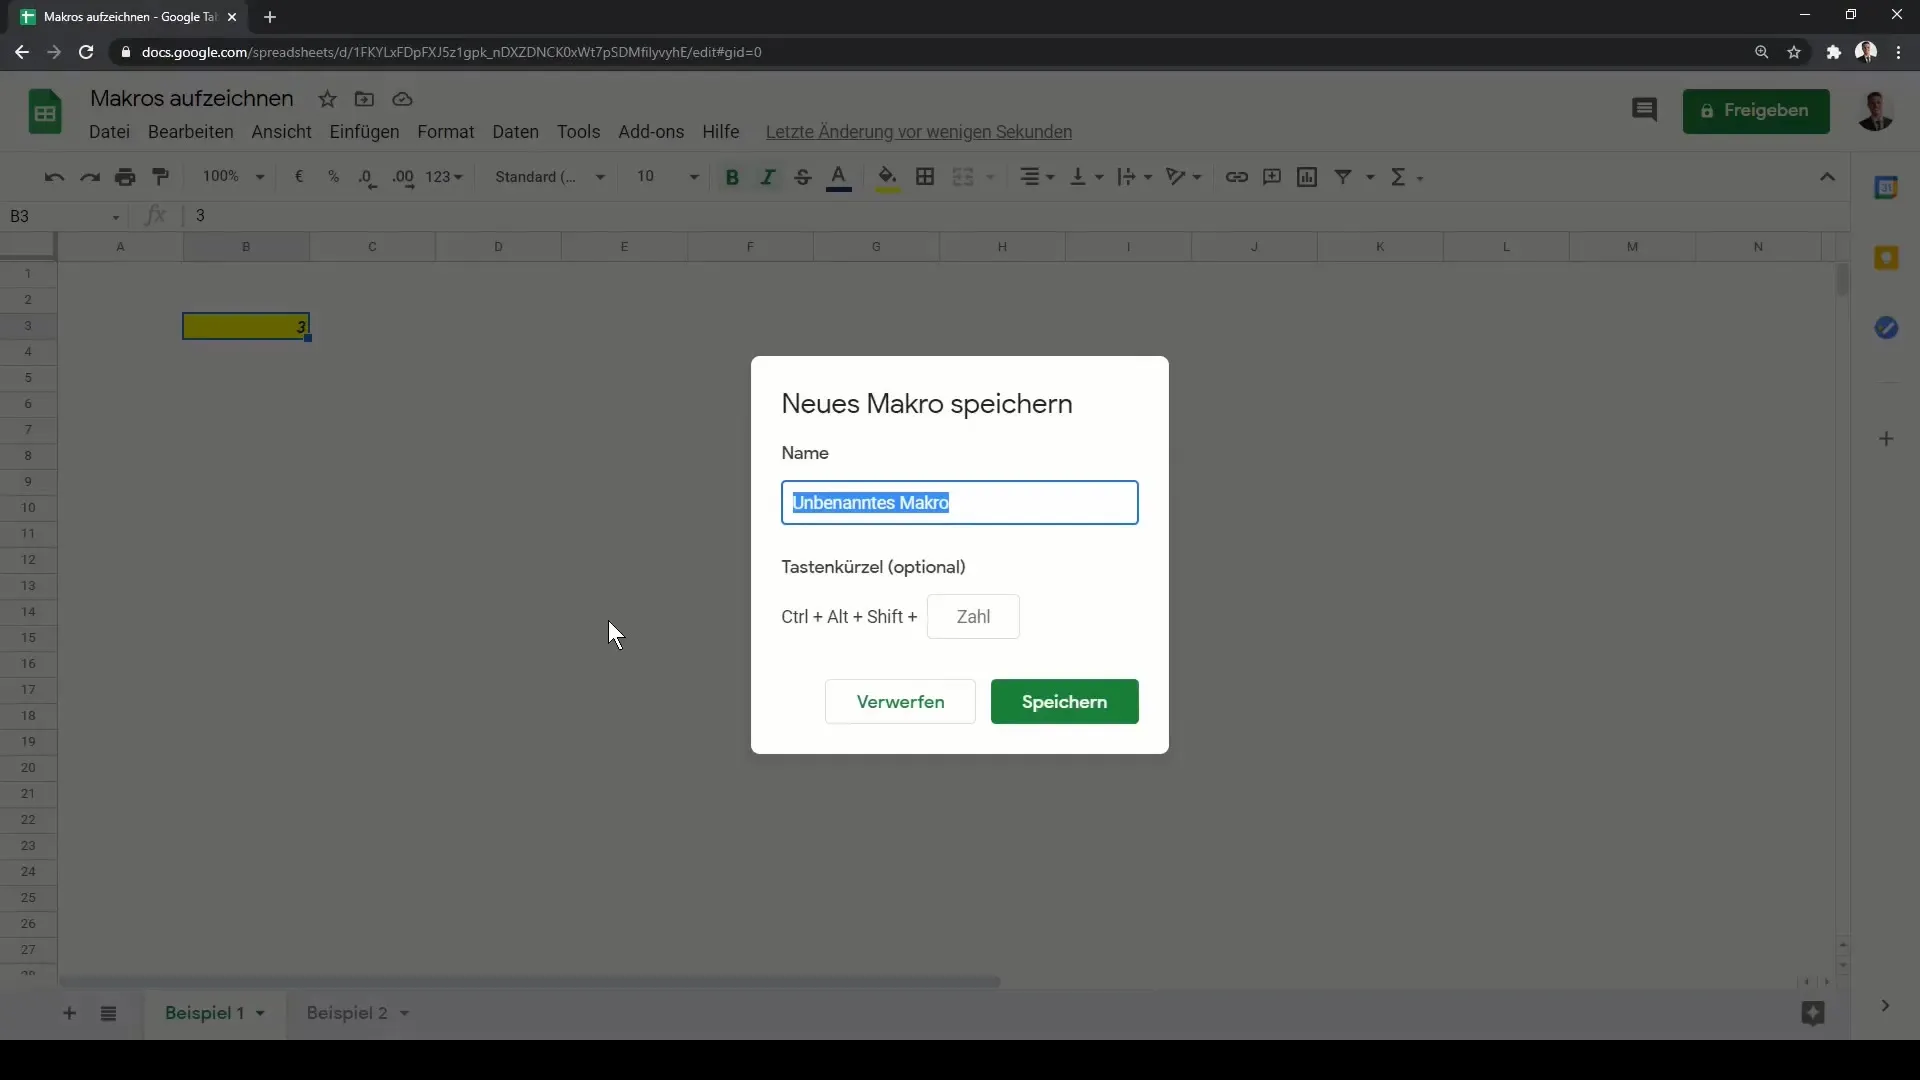Open the Einfügen menu
Screen dimensions: 1920x1080
coord(364,131)
